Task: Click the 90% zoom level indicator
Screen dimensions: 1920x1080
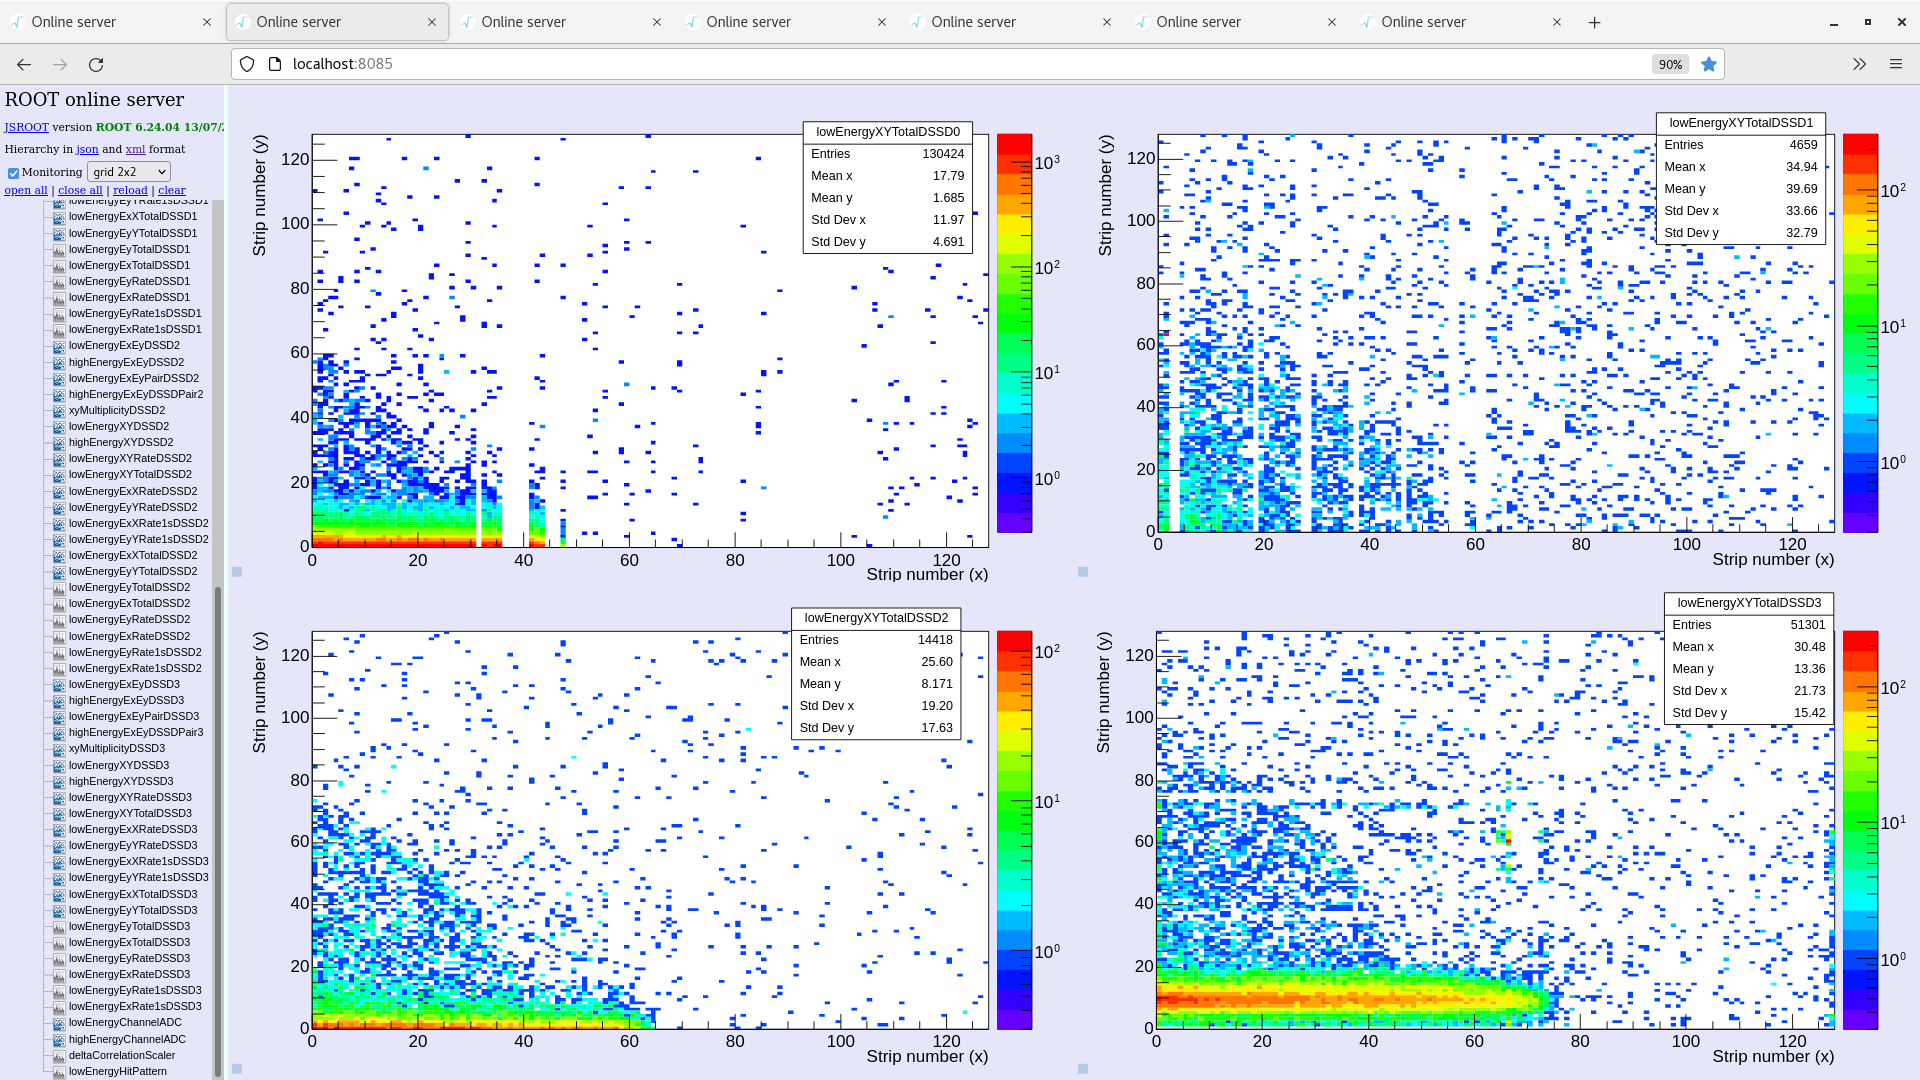Action: coord(1670,64)
